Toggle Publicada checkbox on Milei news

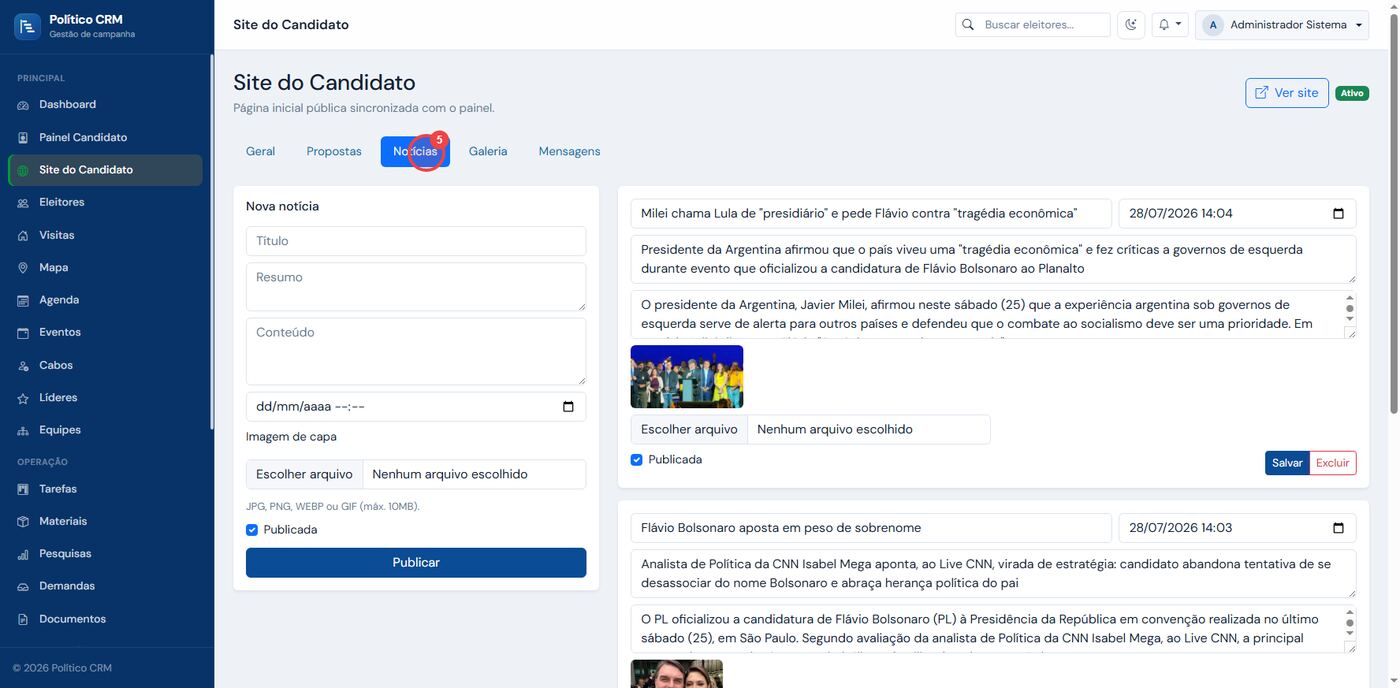pyautogui.click(x=637, y=460)
